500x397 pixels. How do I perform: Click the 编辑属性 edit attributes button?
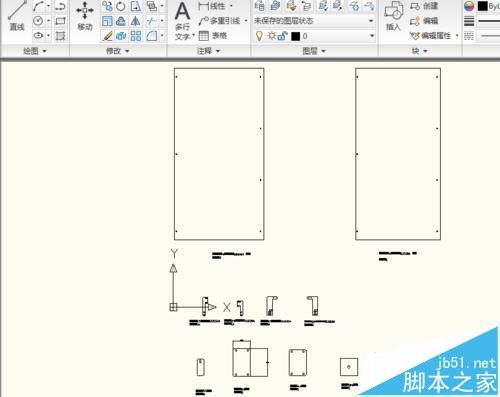pos(430,36)
